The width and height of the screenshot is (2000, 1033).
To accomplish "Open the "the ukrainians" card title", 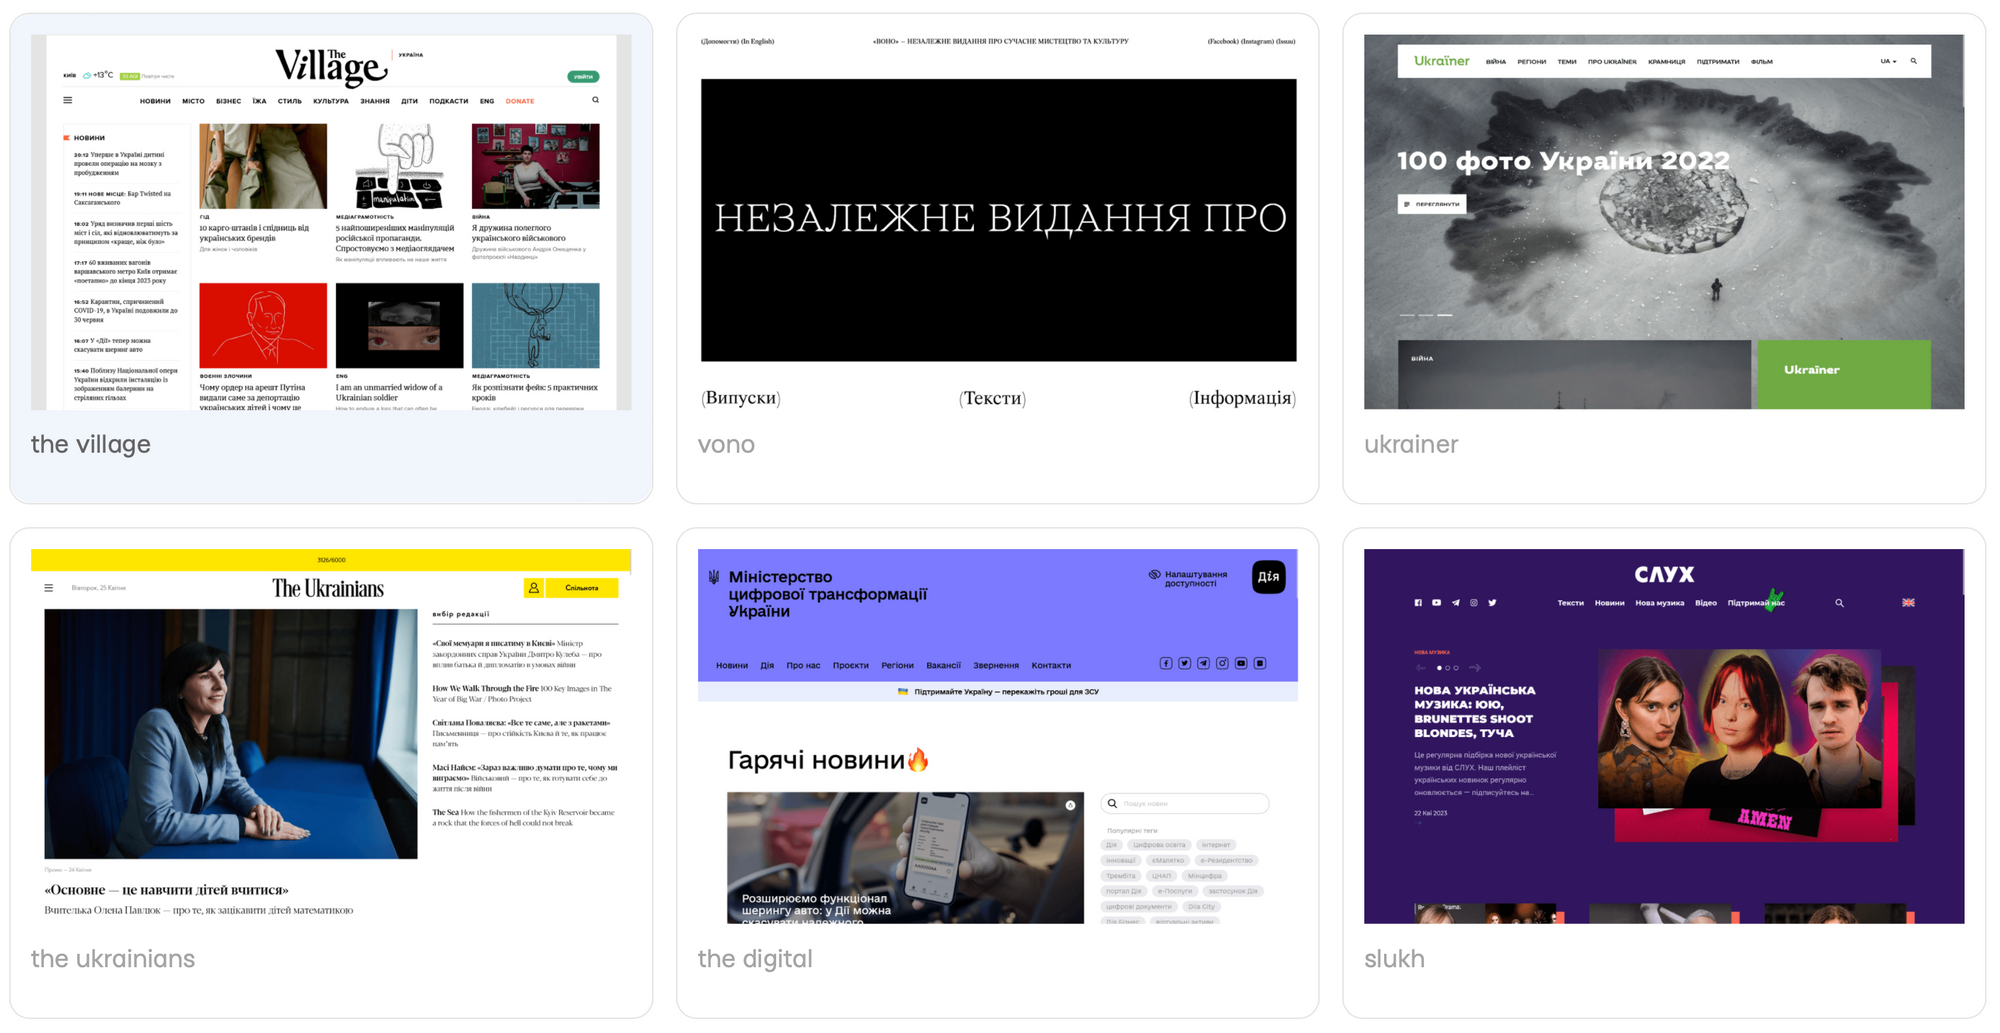I will pyautogui.click(x=113, y=959).
